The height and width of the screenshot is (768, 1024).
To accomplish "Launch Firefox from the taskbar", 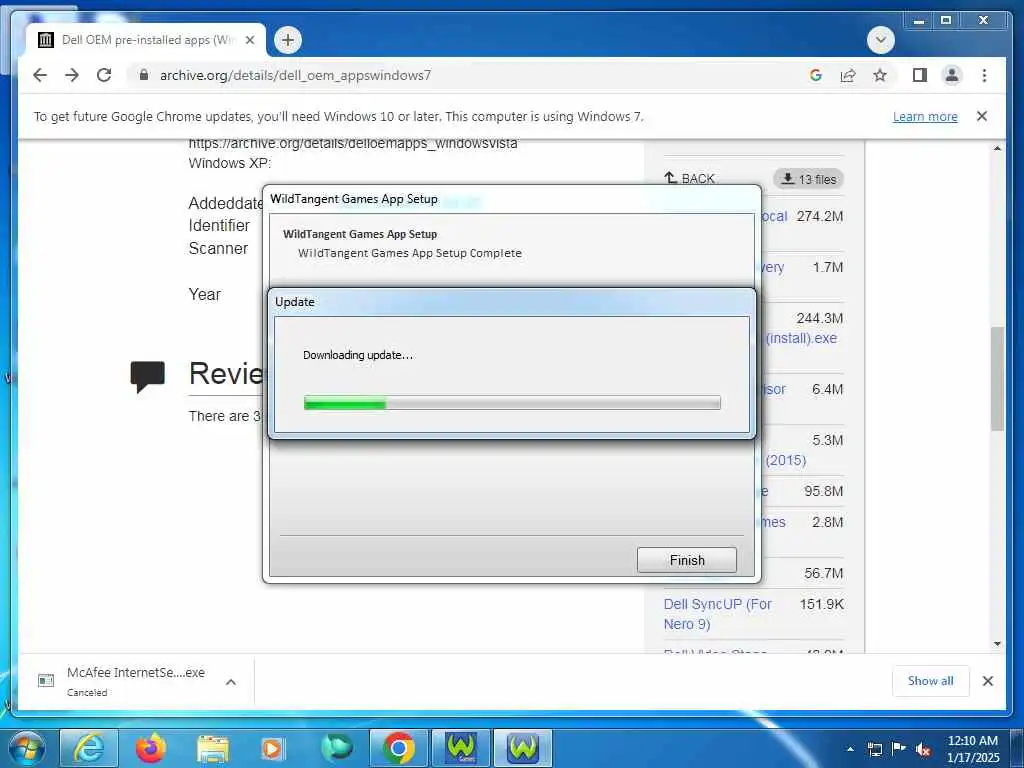I will pos(151,748).
